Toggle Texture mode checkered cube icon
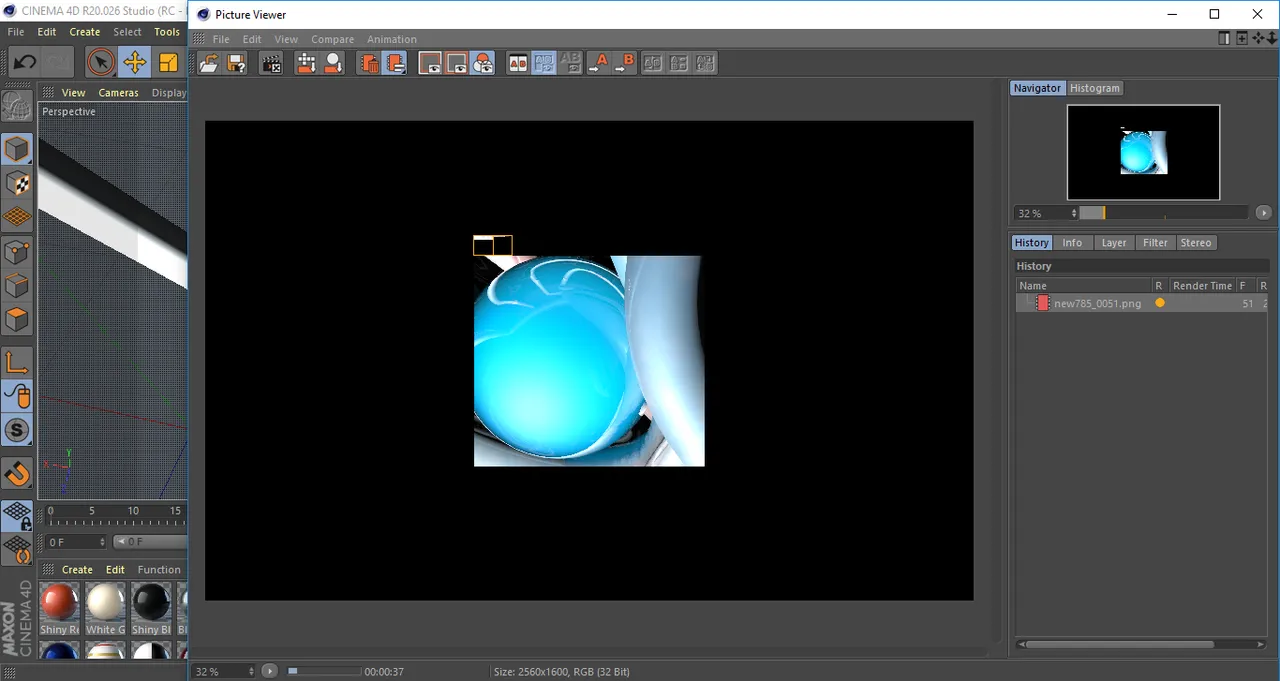Viewport: 1280px width, 681px height. click(x=17, y=183)
